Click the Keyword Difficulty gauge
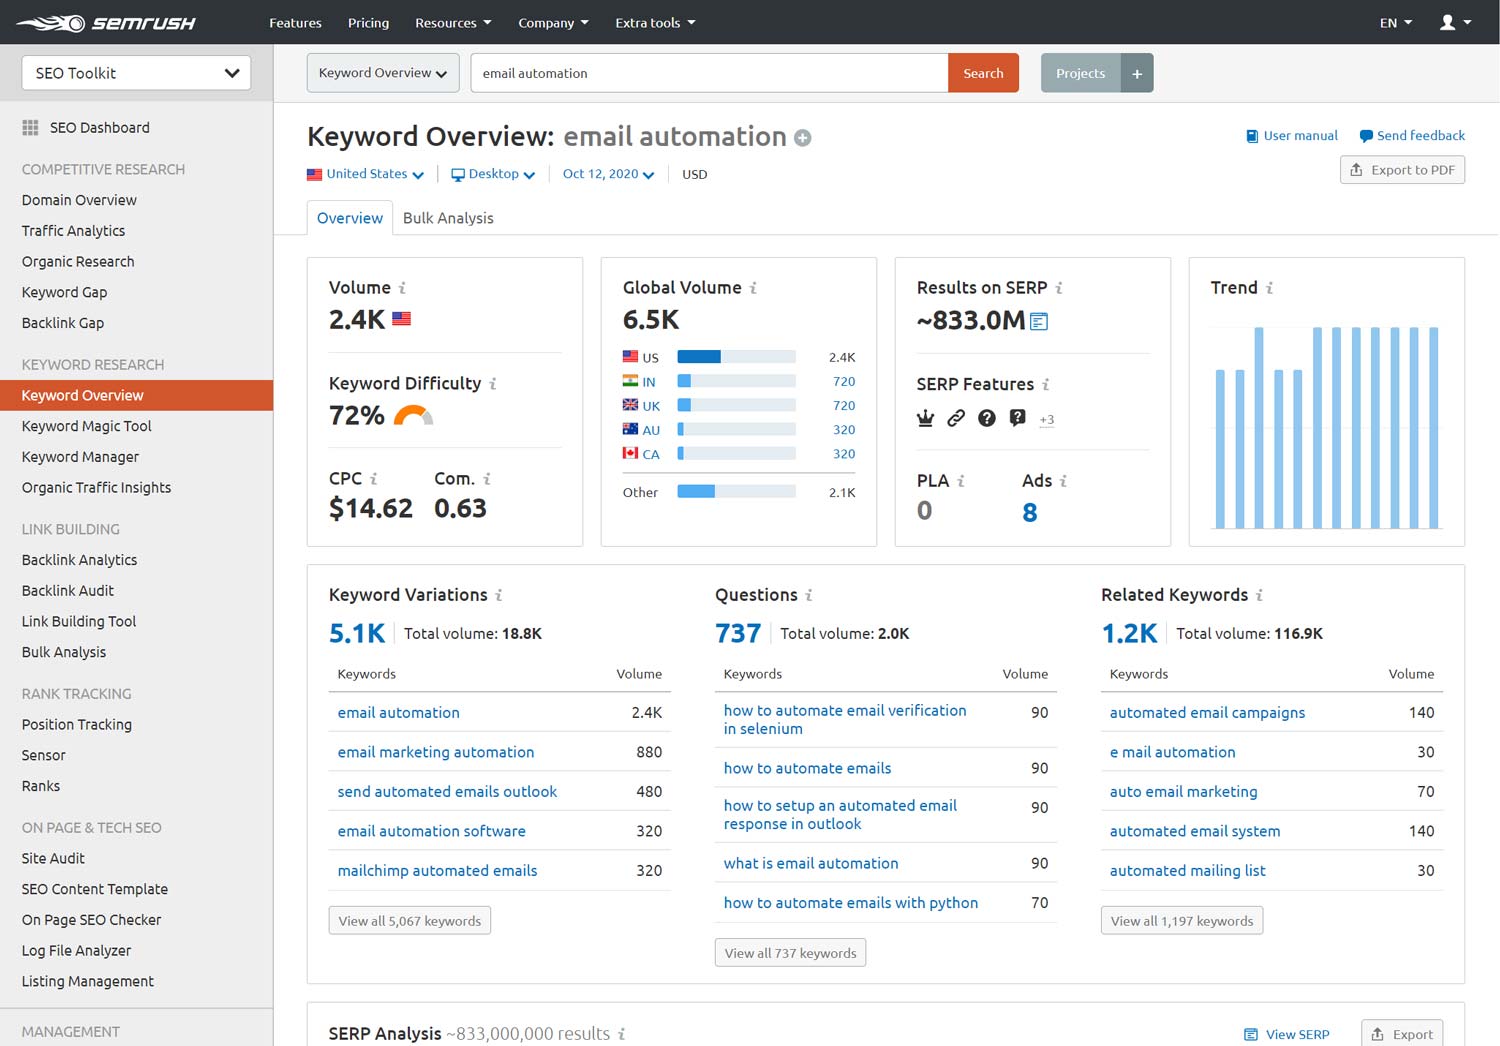The width and height of the screenshot is (1500, 1046). click(413, 415)
